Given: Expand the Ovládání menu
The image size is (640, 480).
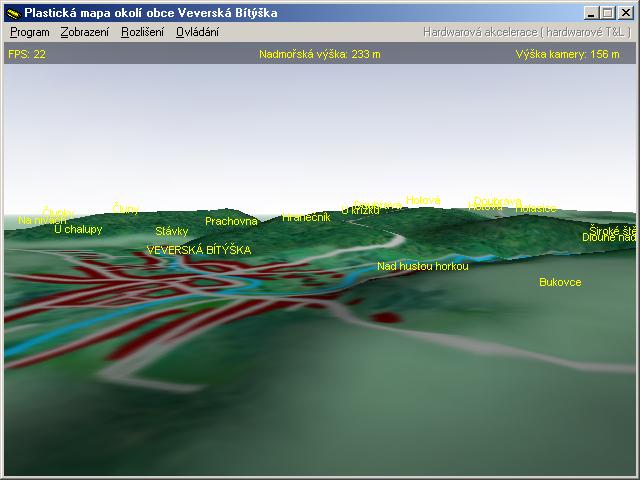Looking at the screenshot, I should 197,32.
